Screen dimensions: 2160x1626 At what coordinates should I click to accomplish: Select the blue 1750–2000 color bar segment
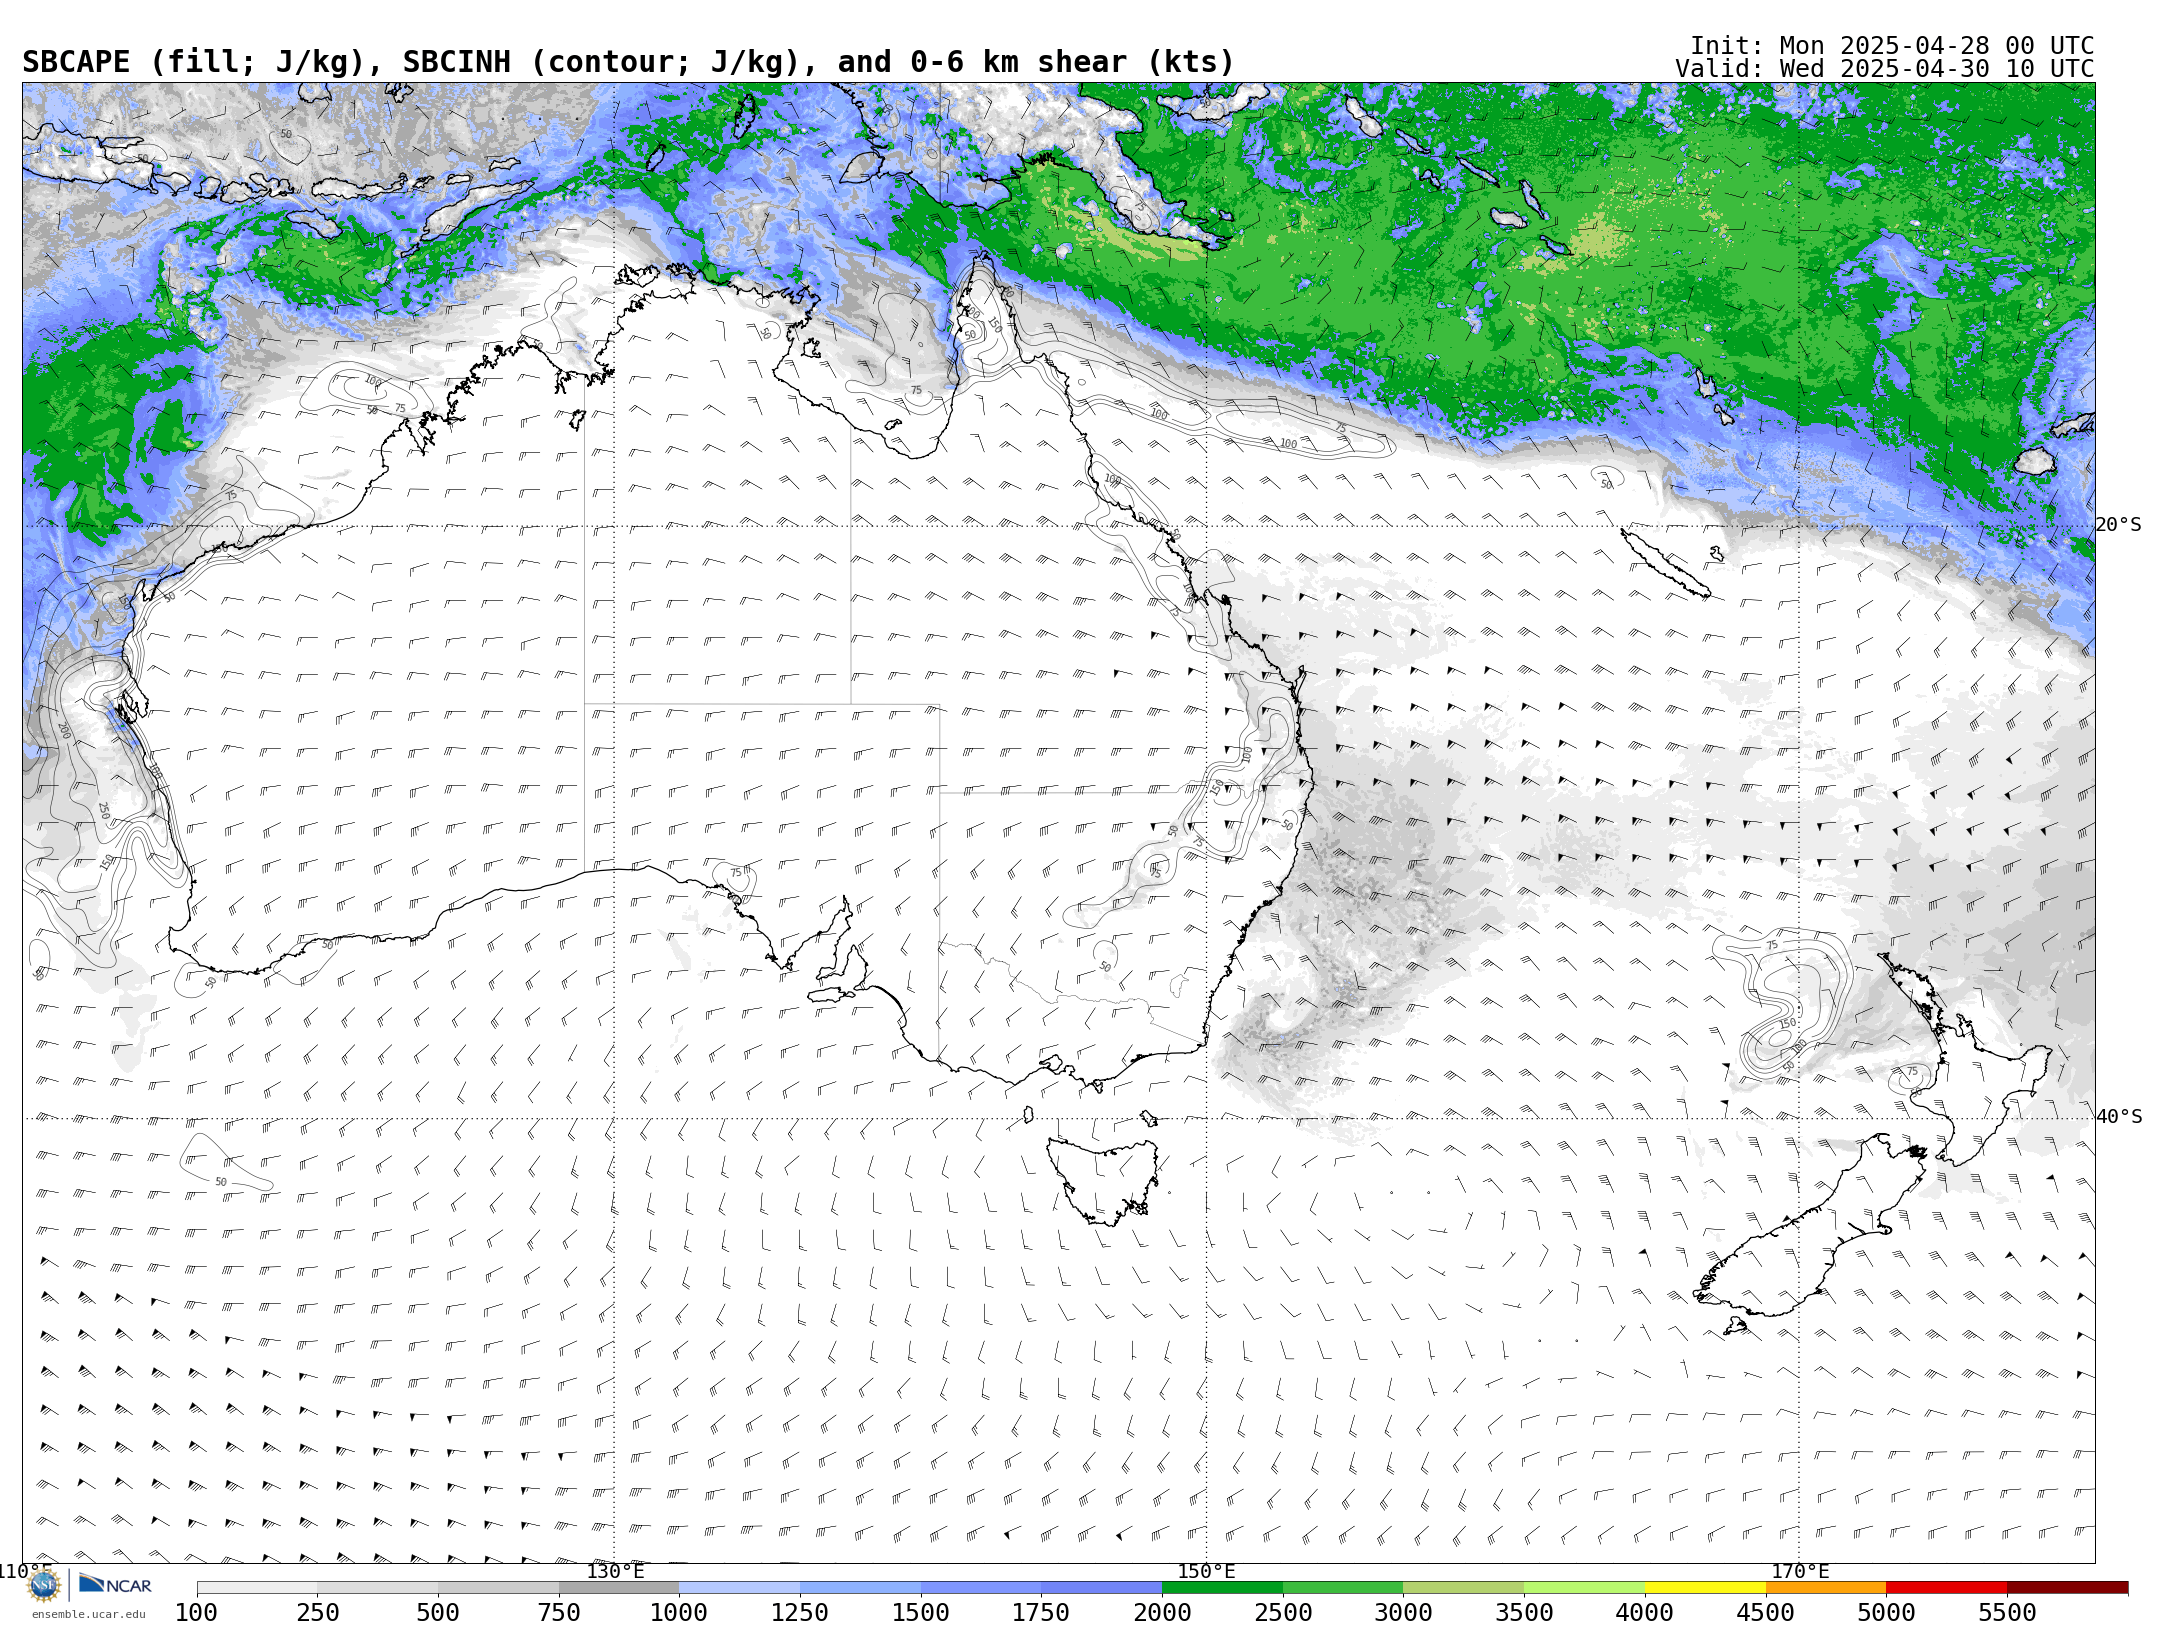click(x=1102, y=1587)
